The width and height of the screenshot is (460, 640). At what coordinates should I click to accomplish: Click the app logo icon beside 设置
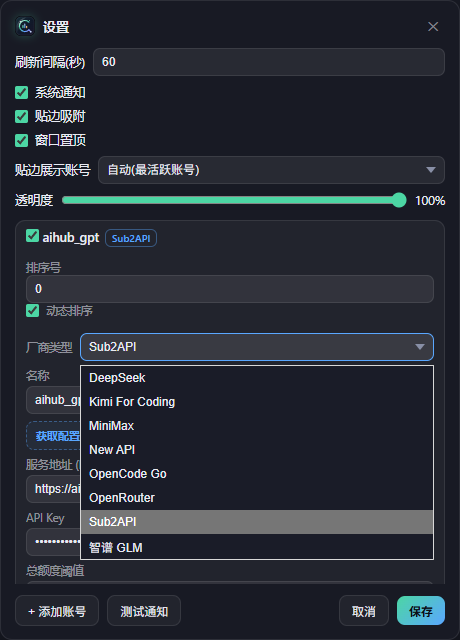(25, 27)
